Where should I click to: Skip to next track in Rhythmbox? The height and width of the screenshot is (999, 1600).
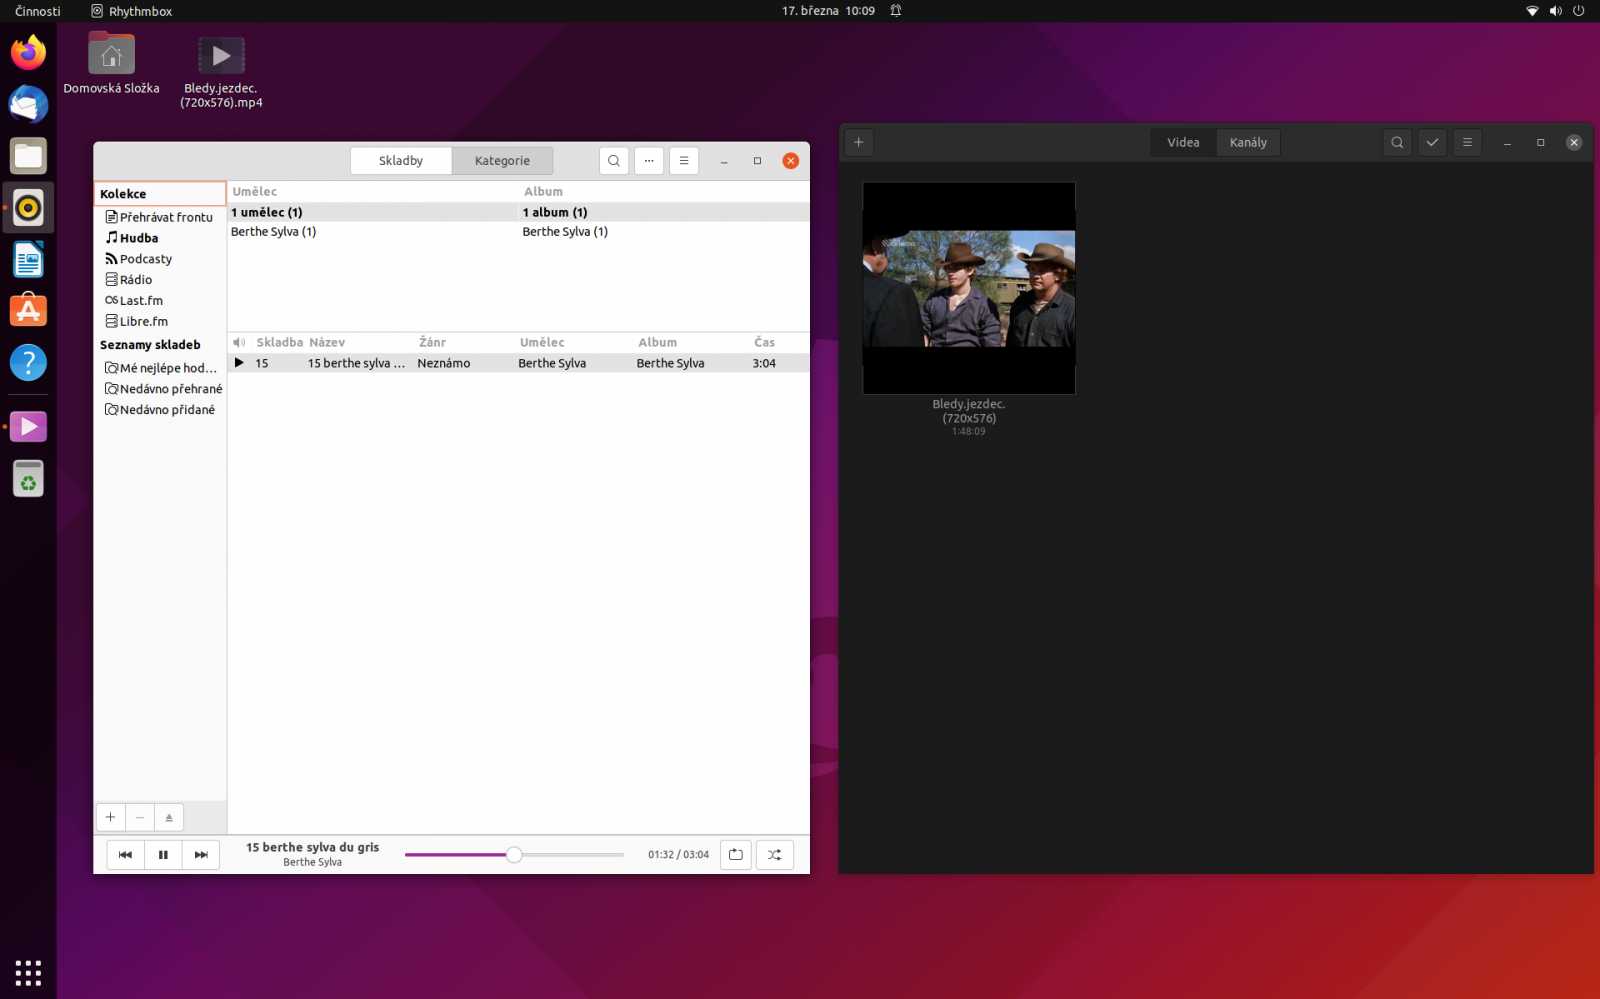point(201,855)
